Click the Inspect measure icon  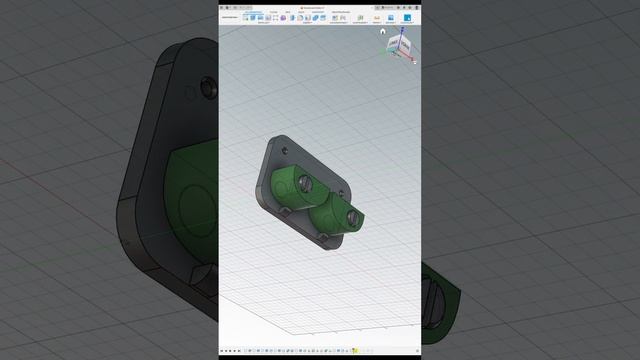pos(377,18)
